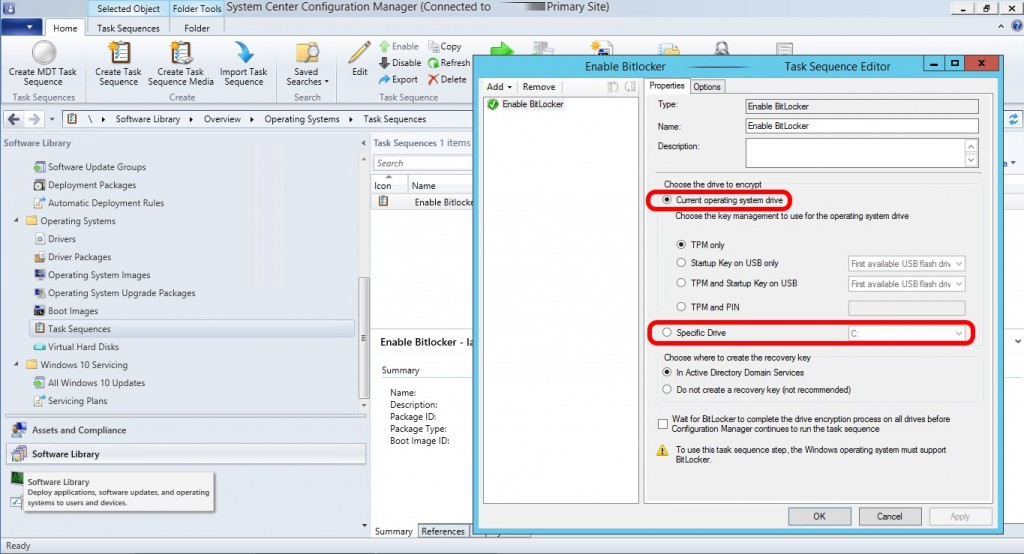Click Delete with red X icon
This screenshot has width=1024, height=554.
pos(447,79)
